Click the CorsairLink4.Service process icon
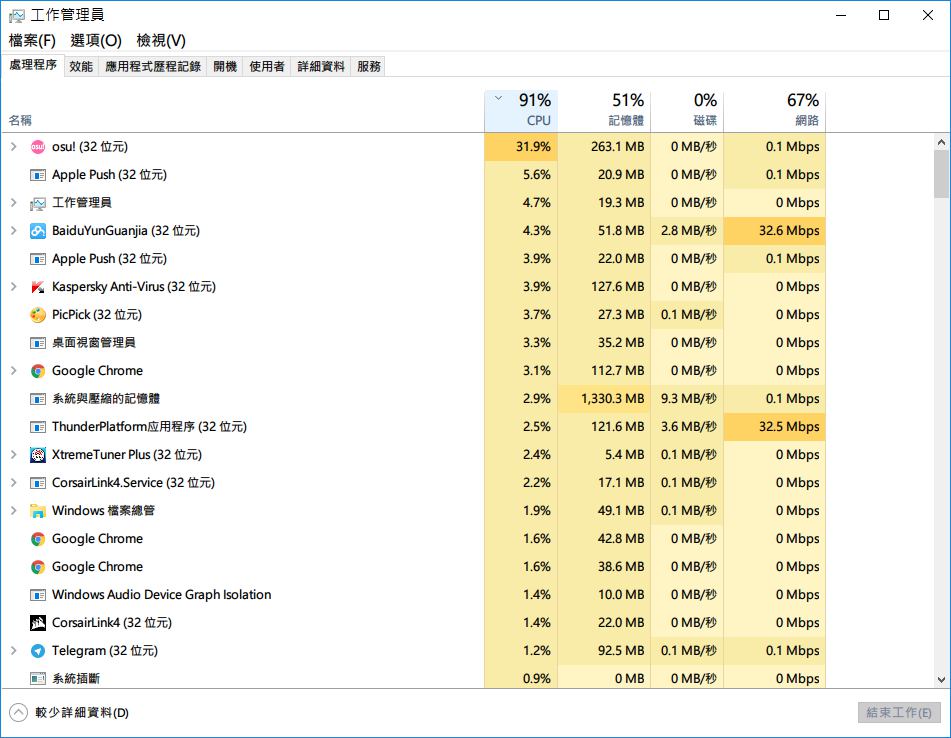The image size is (951, 738). pyautogui.click(x=38, y=483)
